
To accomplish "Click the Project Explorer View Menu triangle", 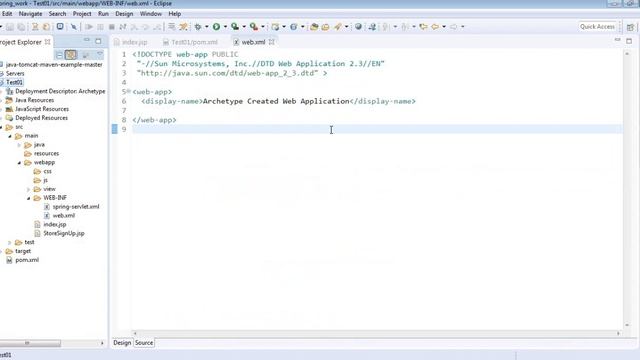I will (x=100, y=54).
